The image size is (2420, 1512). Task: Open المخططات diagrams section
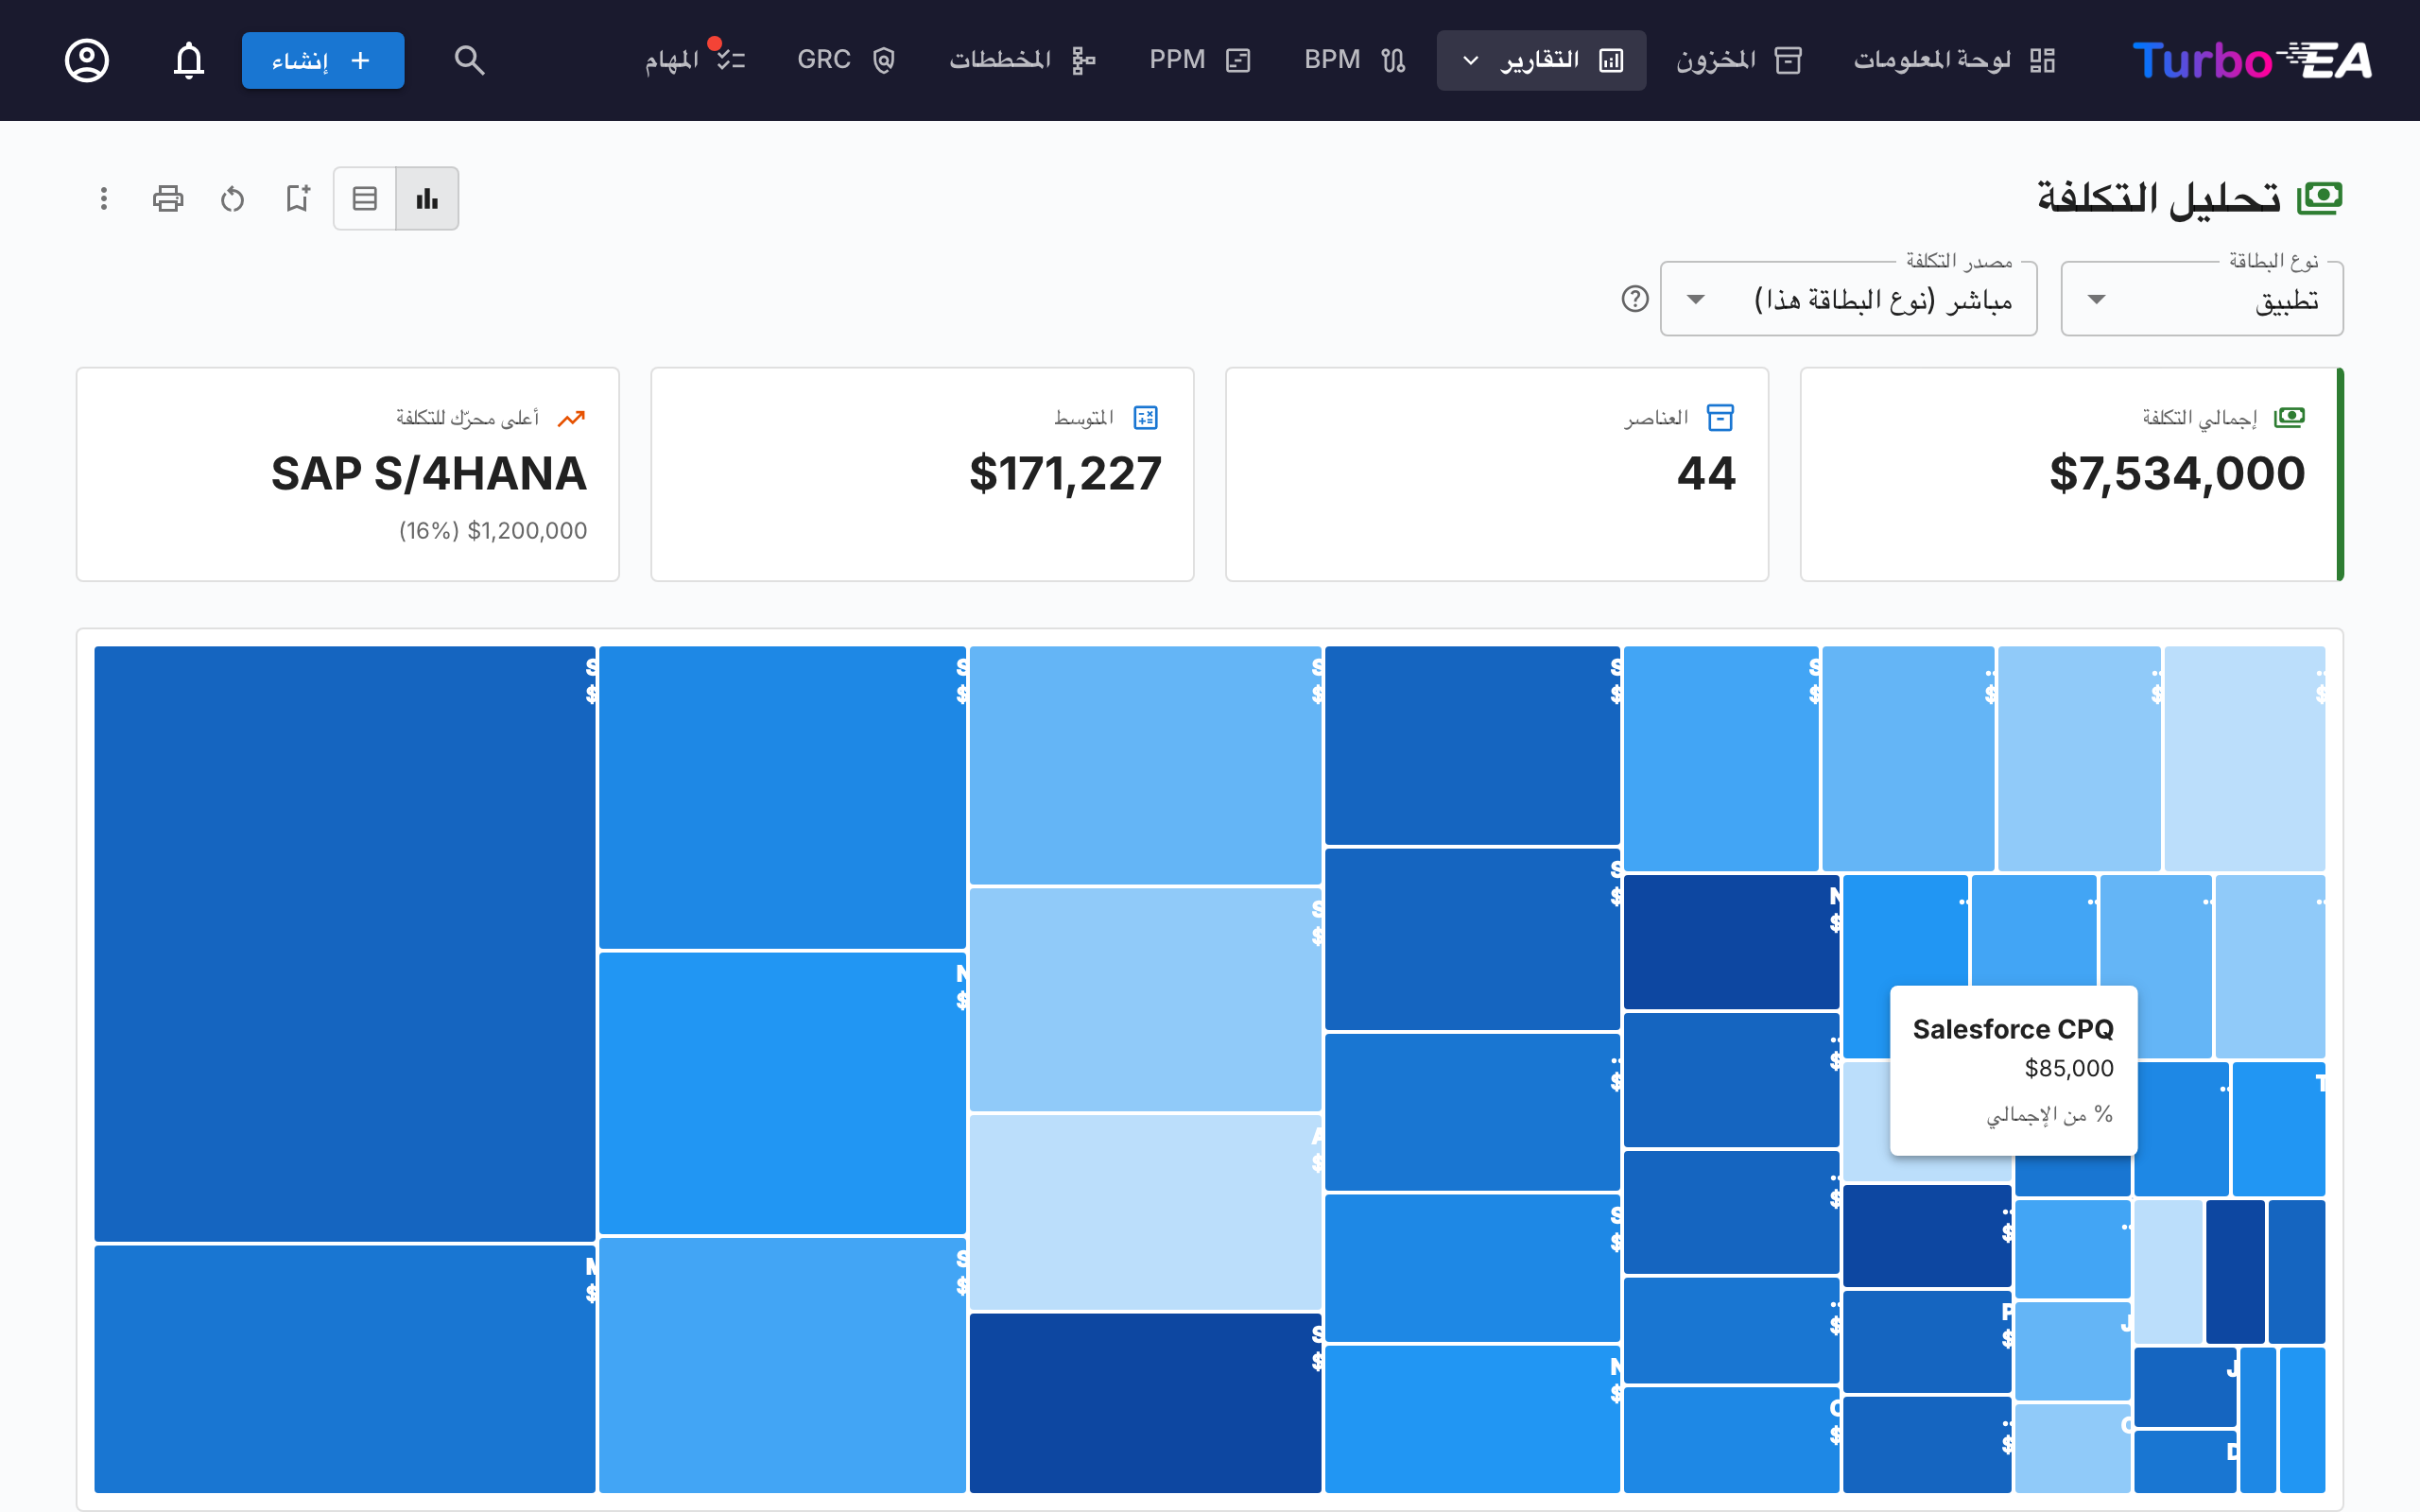pos(1022,60)
